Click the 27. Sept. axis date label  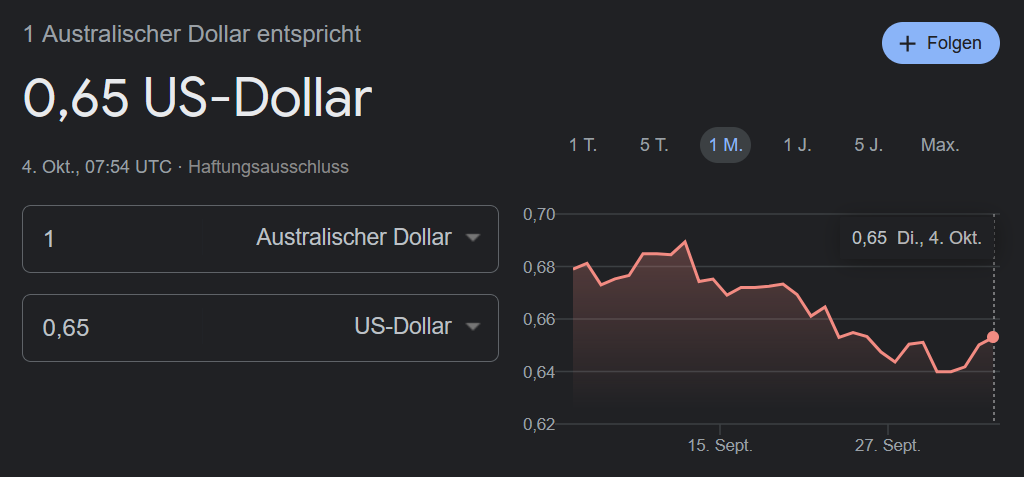[x=887, y=445]
